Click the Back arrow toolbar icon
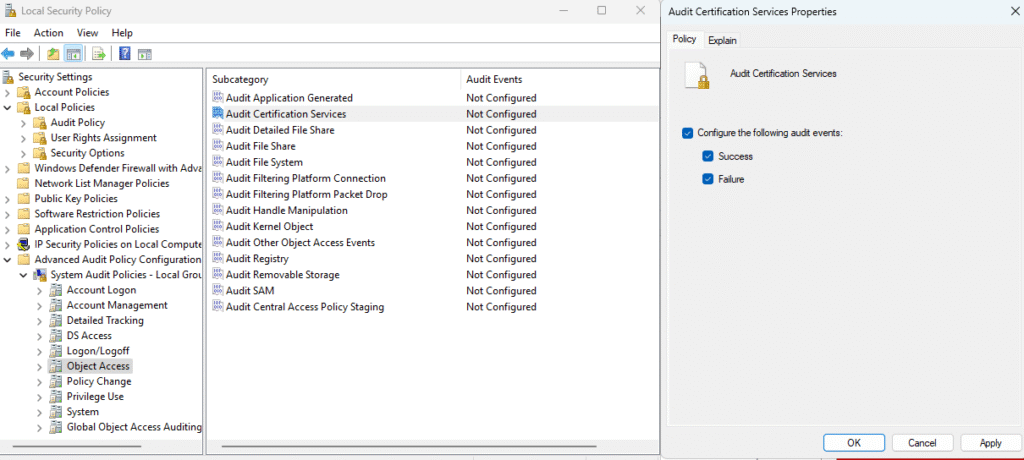 click(x=8, y=54)
